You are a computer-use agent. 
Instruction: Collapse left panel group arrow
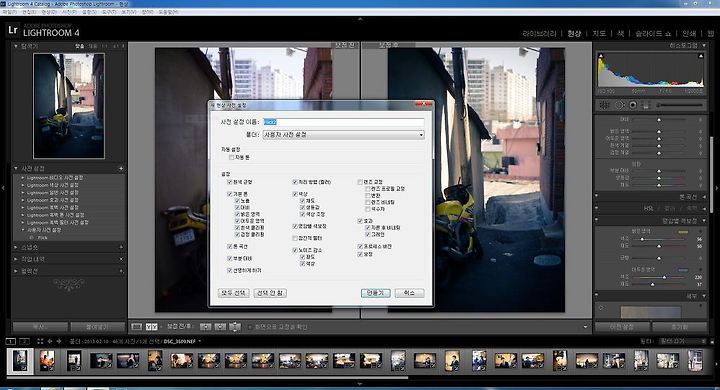click(3, 187)
